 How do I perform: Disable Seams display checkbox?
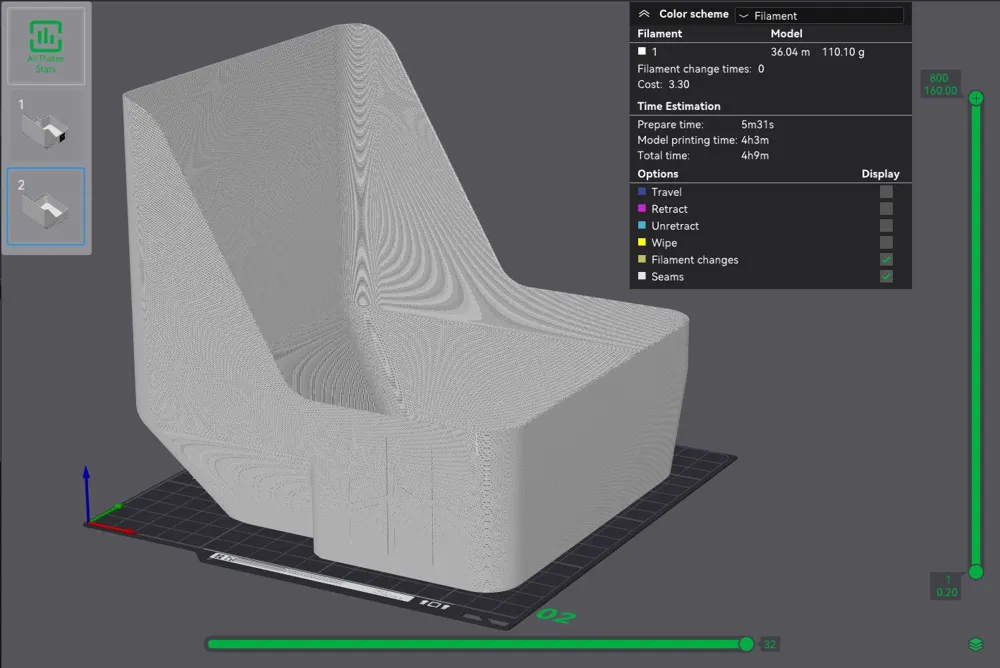click(x=886, y=276)
